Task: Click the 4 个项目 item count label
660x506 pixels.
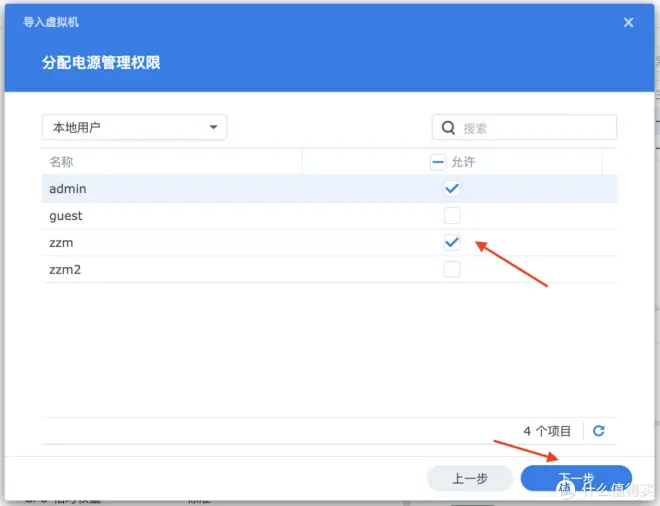Action: coord(547,431)
